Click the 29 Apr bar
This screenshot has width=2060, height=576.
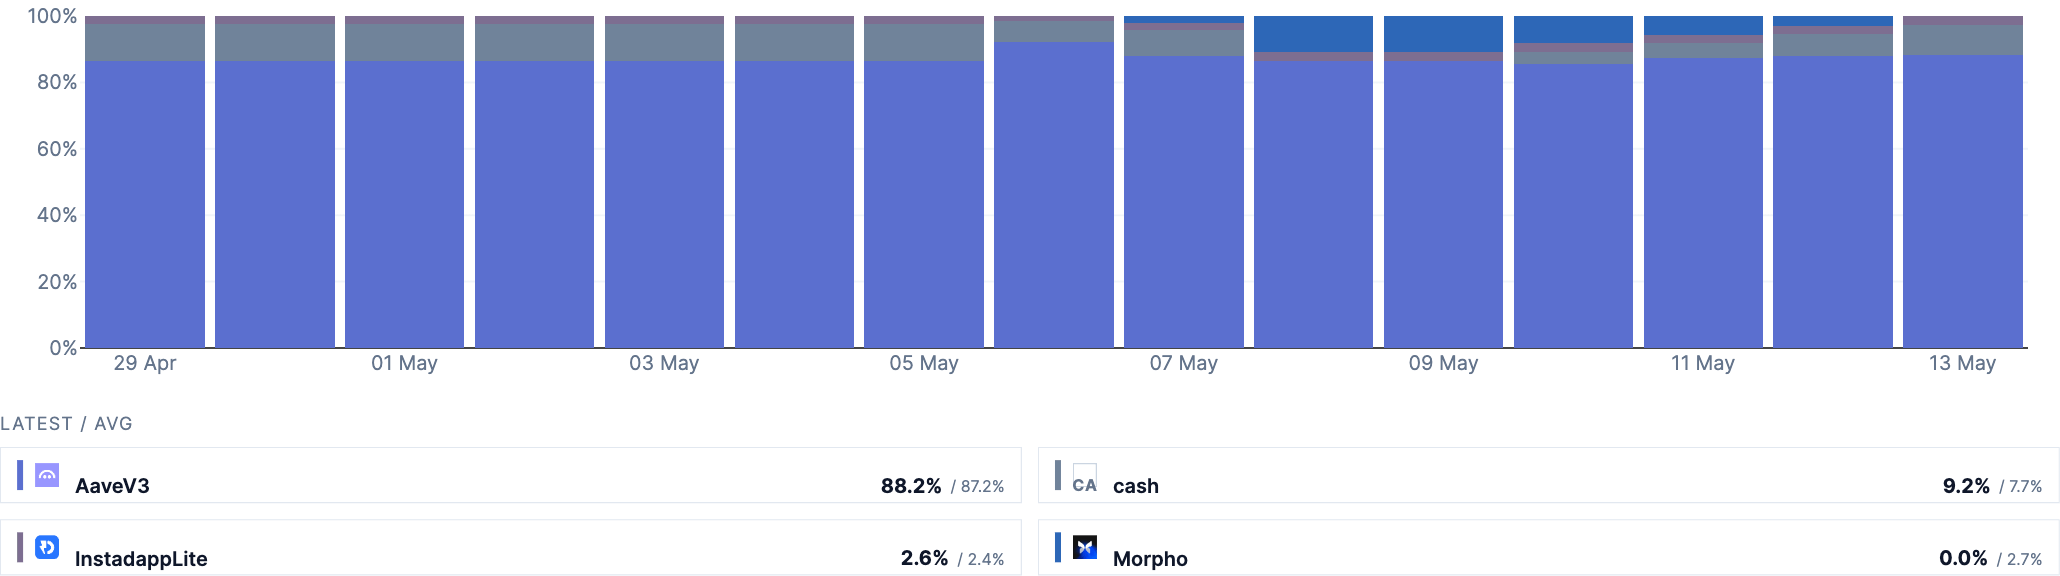click(145, 182)
